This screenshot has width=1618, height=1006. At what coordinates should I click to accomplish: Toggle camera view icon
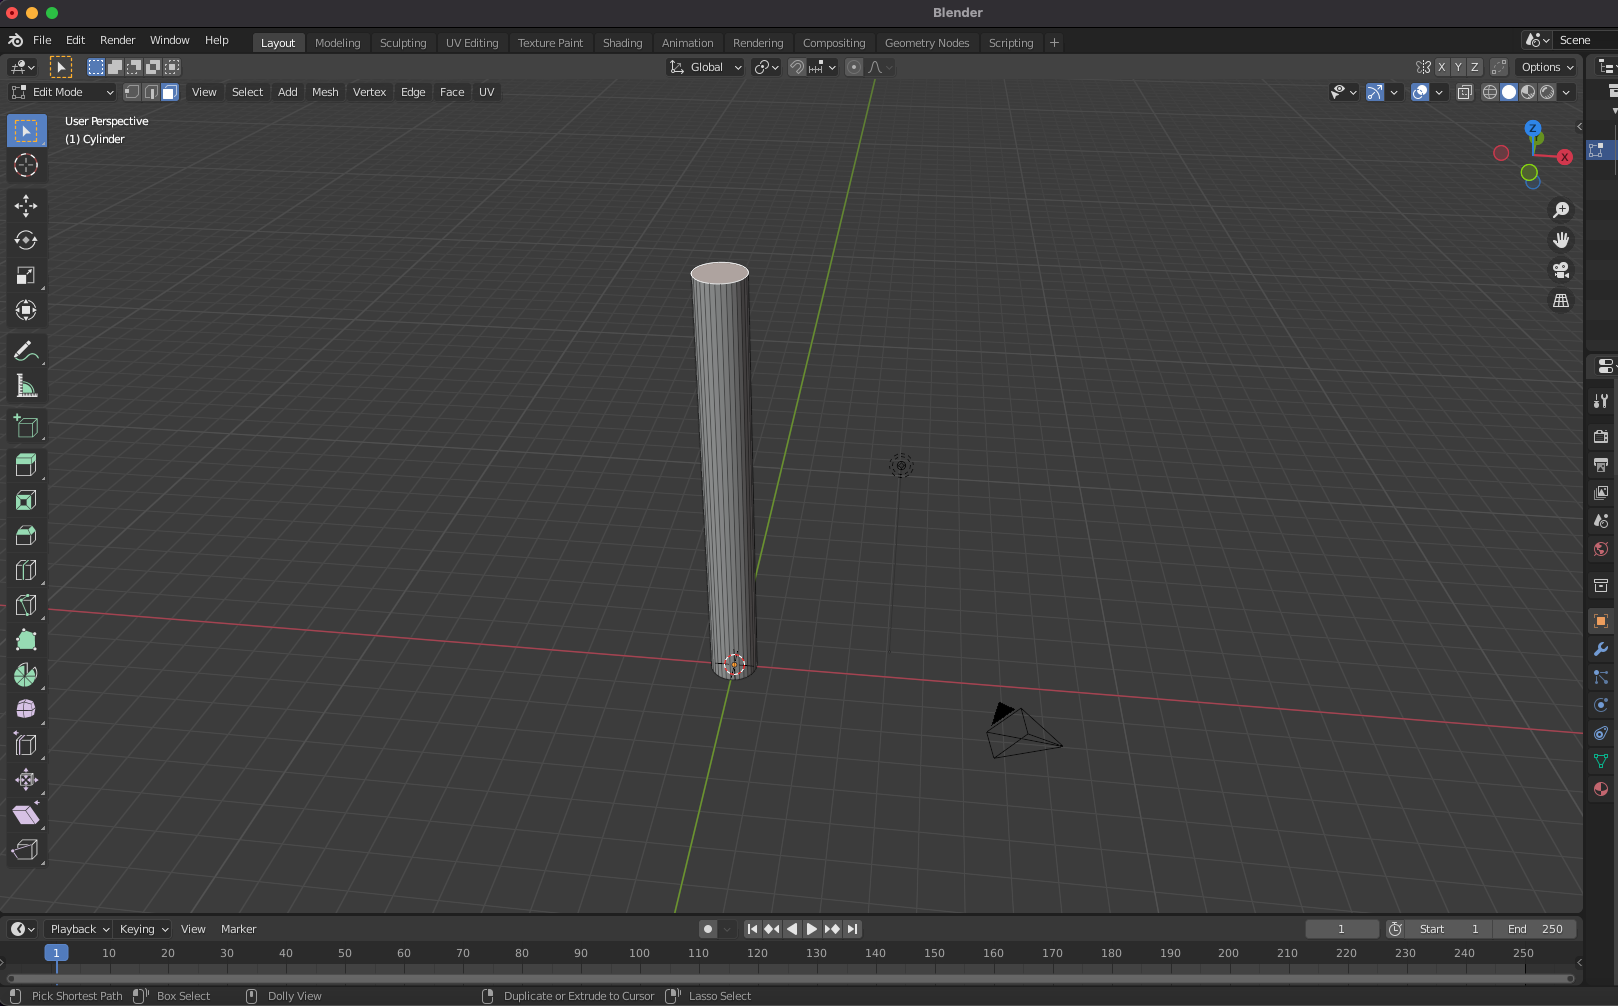pos(1561,270)
